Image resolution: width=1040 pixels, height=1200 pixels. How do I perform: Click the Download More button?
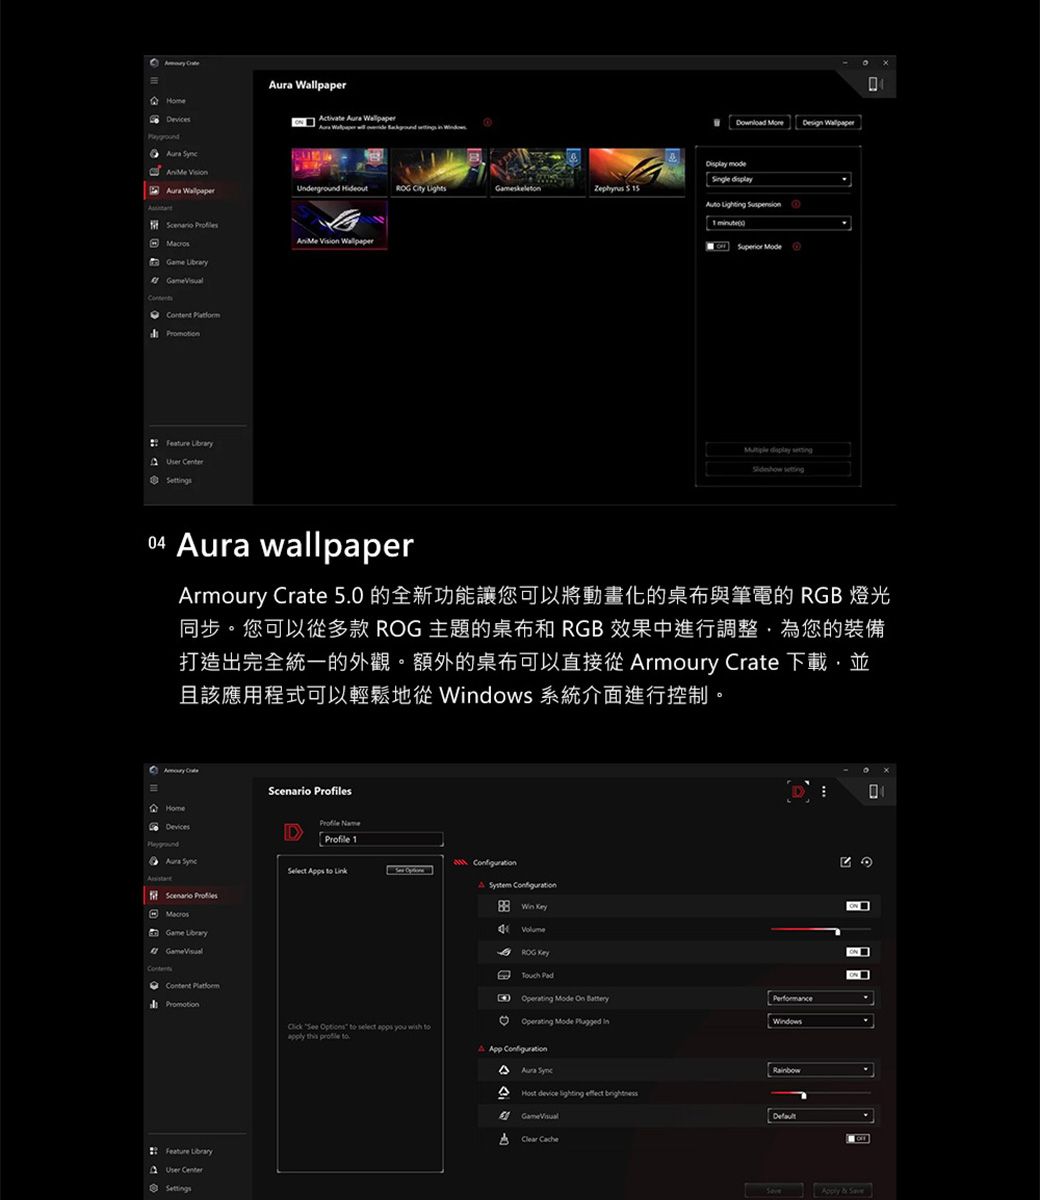[x=760, y=122]
